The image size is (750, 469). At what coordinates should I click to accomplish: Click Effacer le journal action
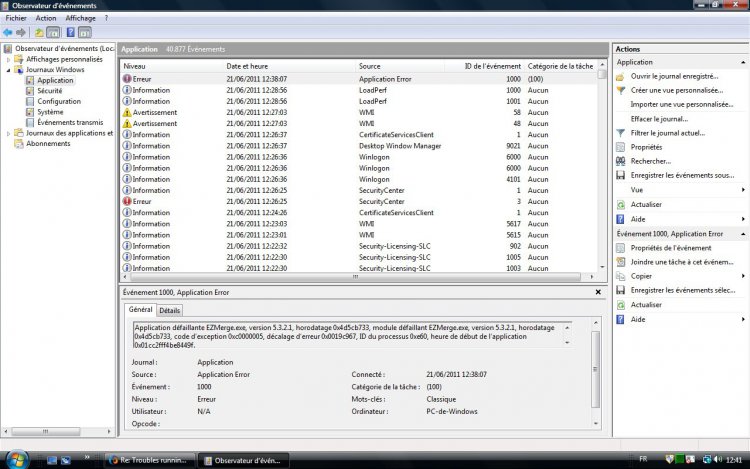pos(659,119)
